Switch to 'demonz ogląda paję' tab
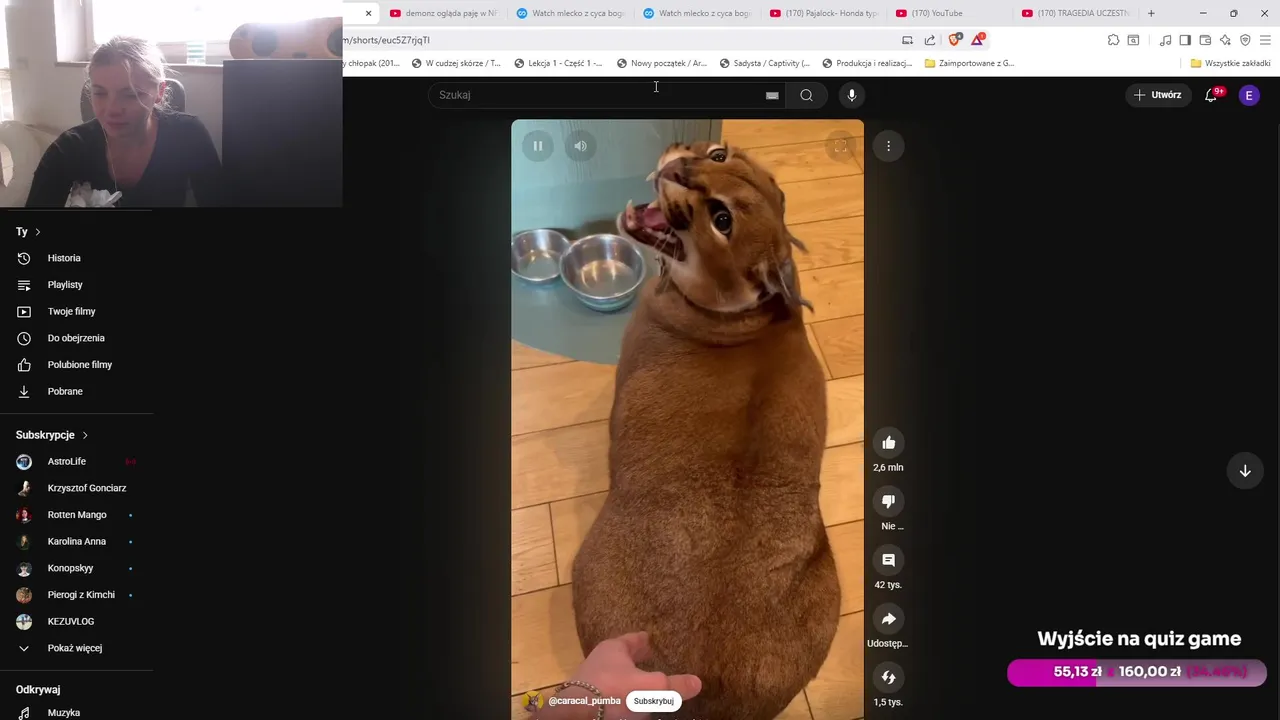 coord(443,13)
